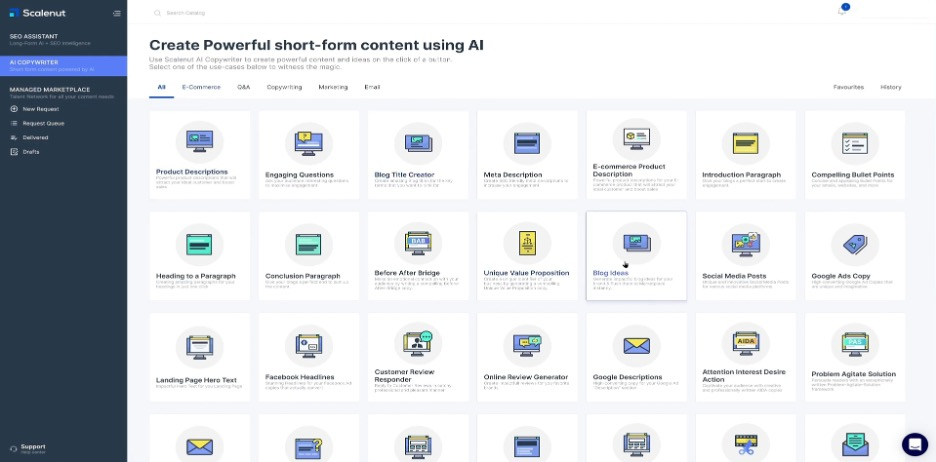Image resolution: width=936 pixels, height=462 pixels.
Task: Click Landing Page Hero Text title
Action: [x=196, y=380]
